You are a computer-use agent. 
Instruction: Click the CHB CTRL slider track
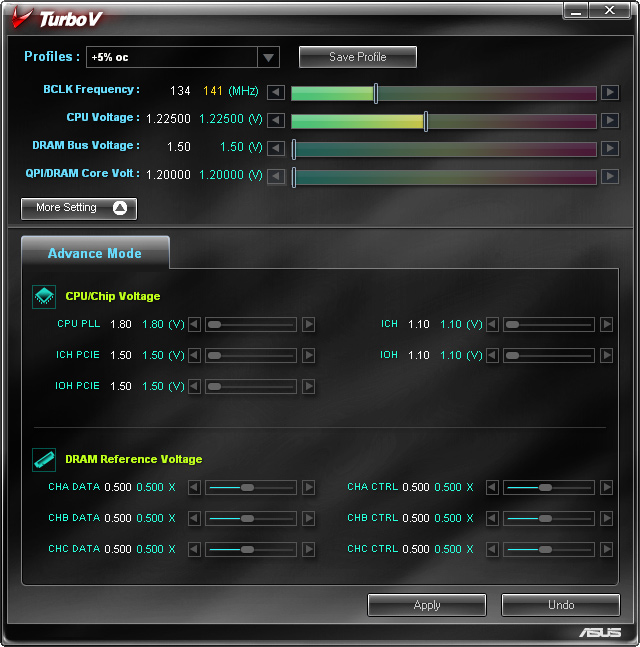[x=549, y=518]
